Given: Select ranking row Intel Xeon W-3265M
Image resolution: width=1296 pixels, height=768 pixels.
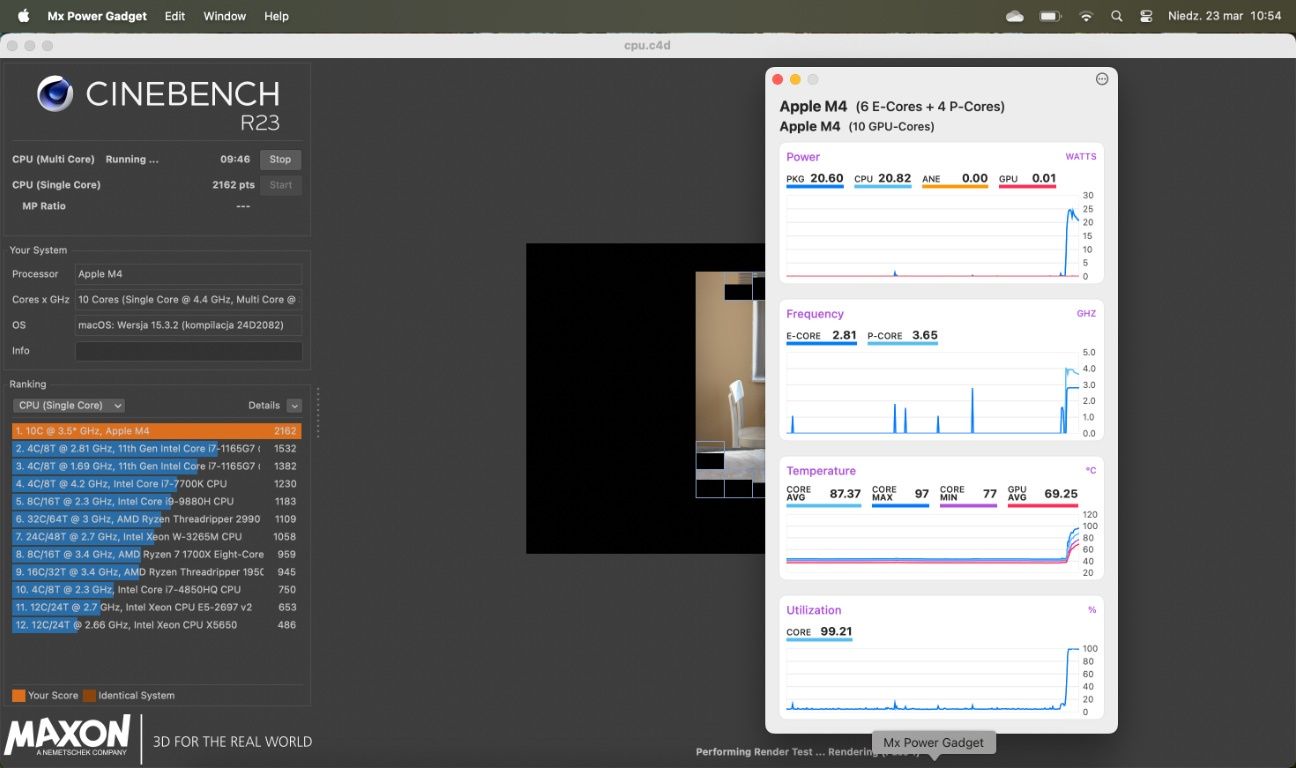Looking at the screenshot, I should click(157, 537).
